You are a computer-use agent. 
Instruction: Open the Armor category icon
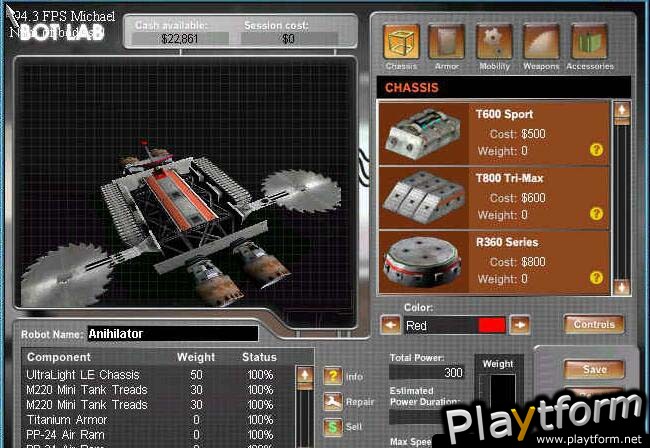click(446, 42)
